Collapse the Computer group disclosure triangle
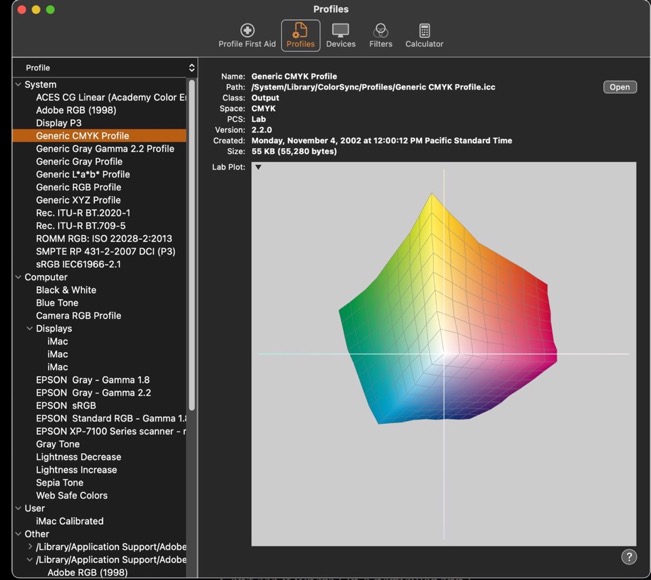651x580 pixels. pos(18,277)
